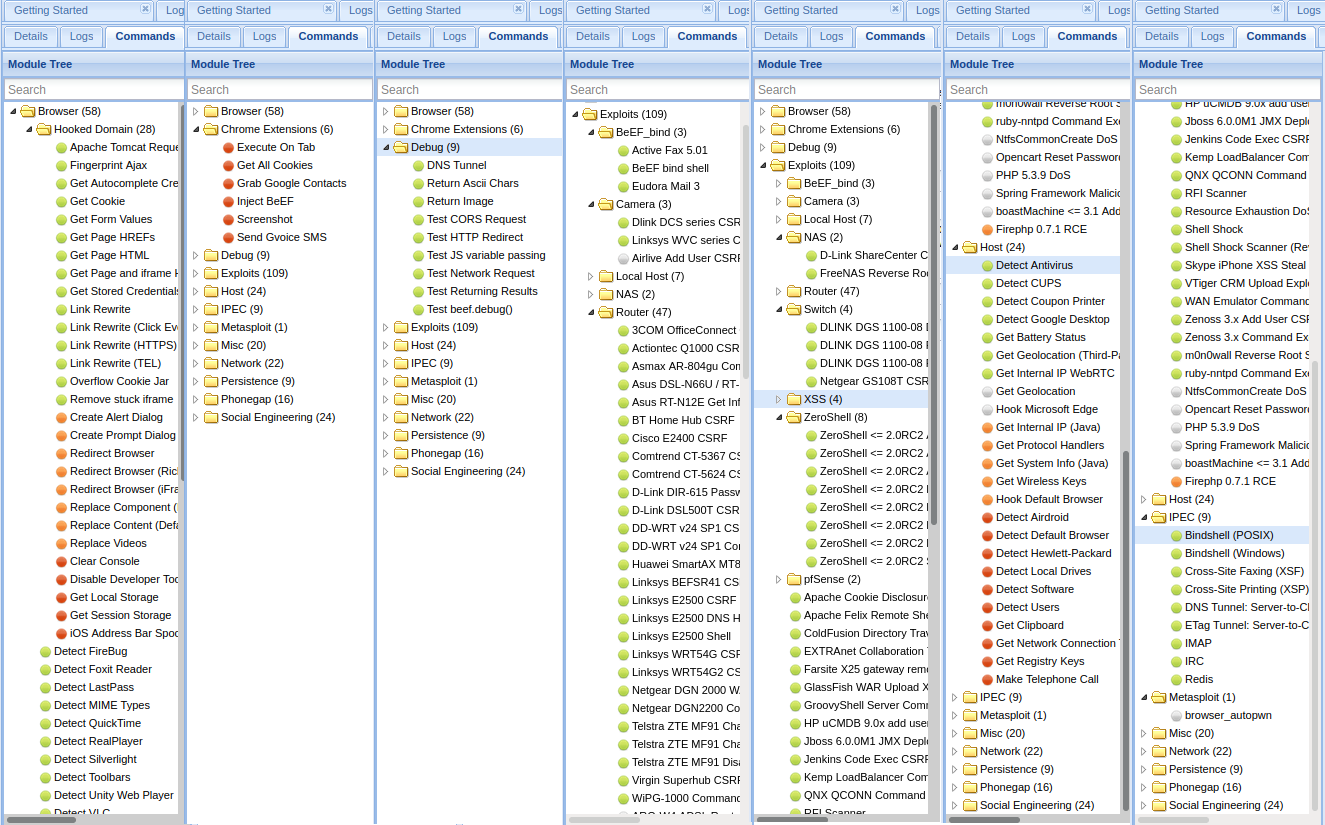Click the grey icon by Airlive Add User

tap(623, 258)
